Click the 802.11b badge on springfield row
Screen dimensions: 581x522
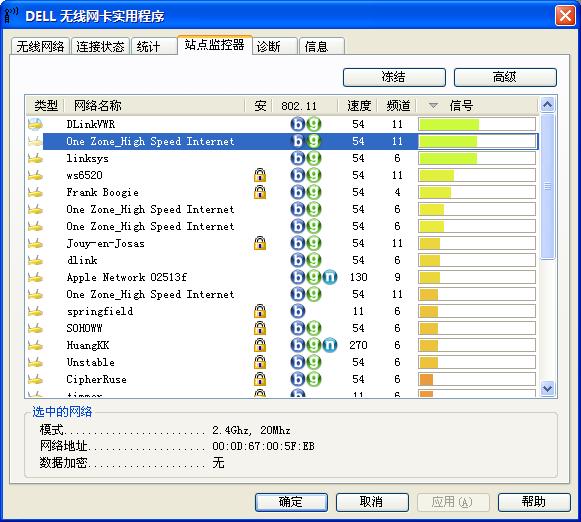[298, 311]
